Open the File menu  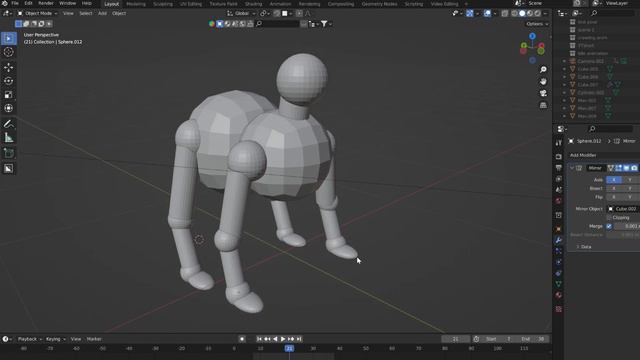tap(15, 3)
